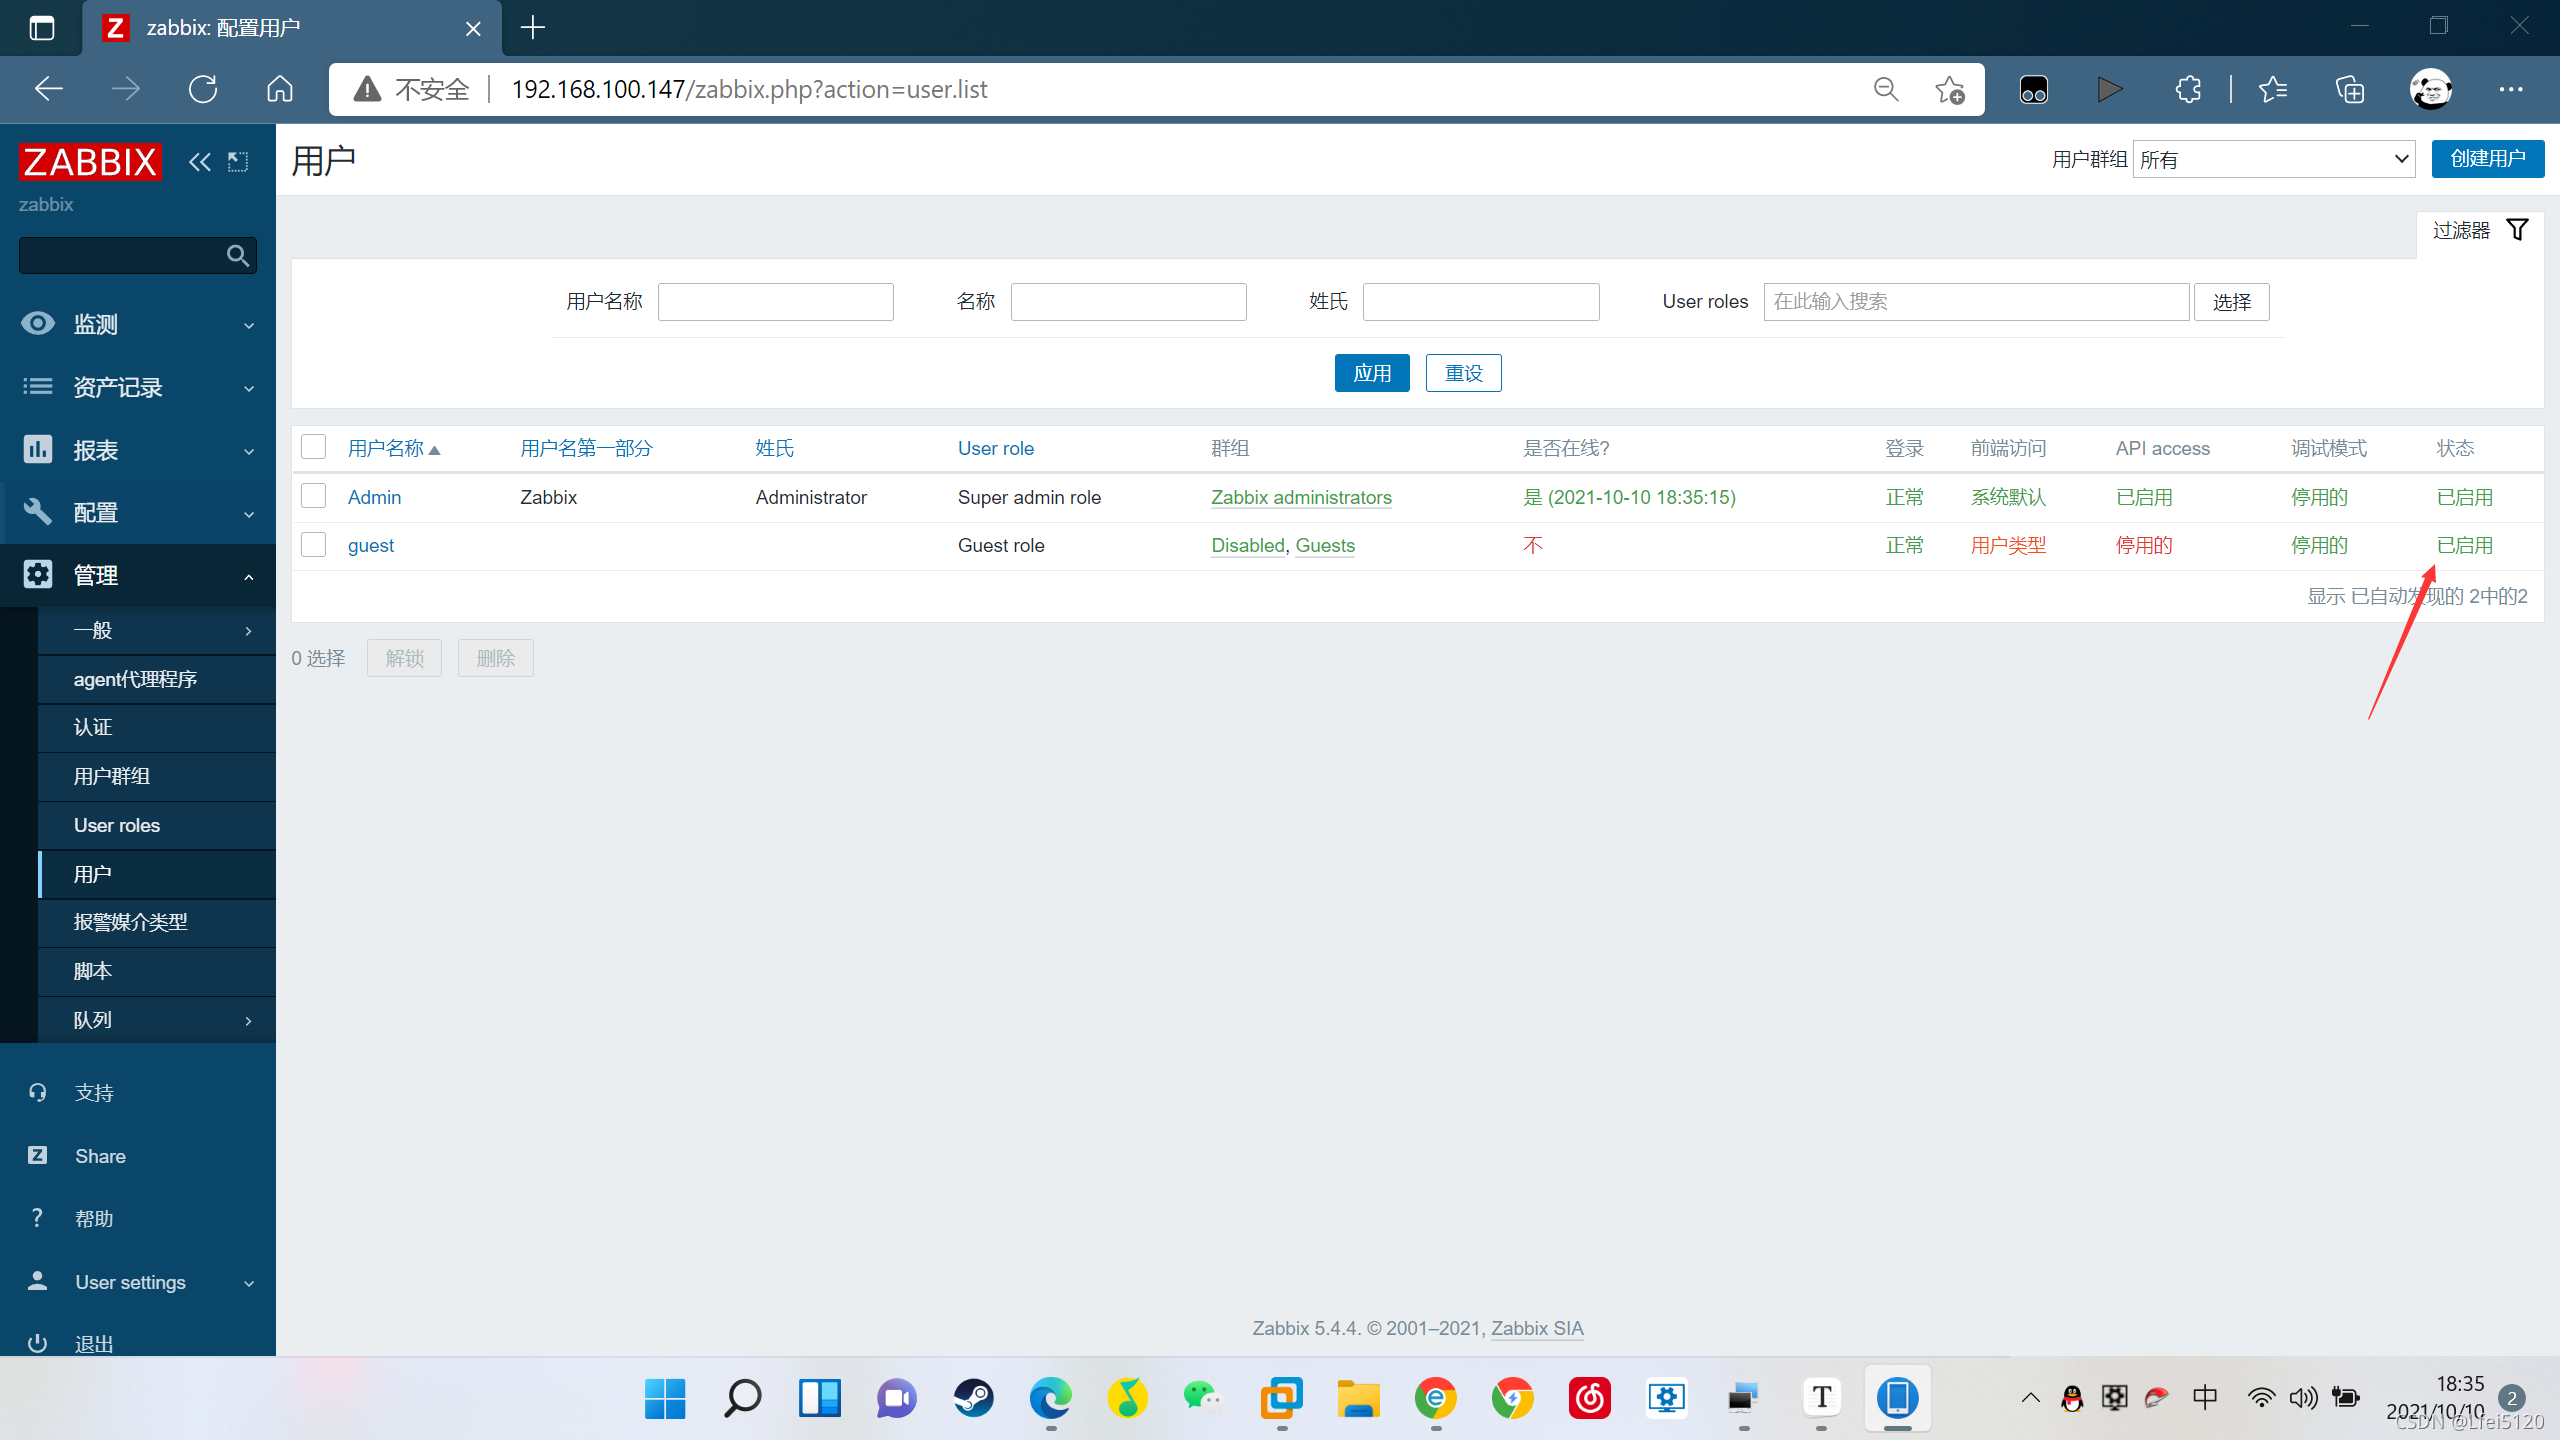Screen dimensions: 2560x1440
Task: Open the zoom-out magnifier in address bar
Action: pos(1886,89)
